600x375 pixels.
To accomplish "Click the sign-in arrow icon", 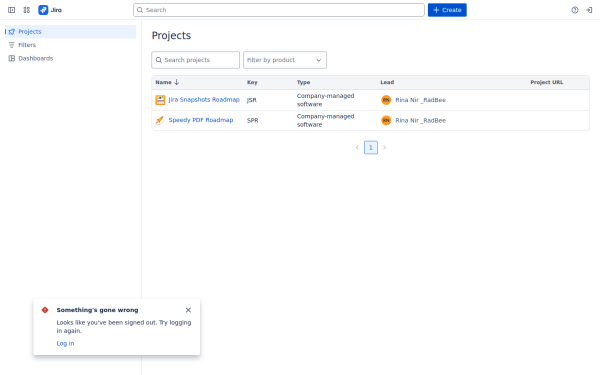I will pyautogui.click(x=589, y=10).
